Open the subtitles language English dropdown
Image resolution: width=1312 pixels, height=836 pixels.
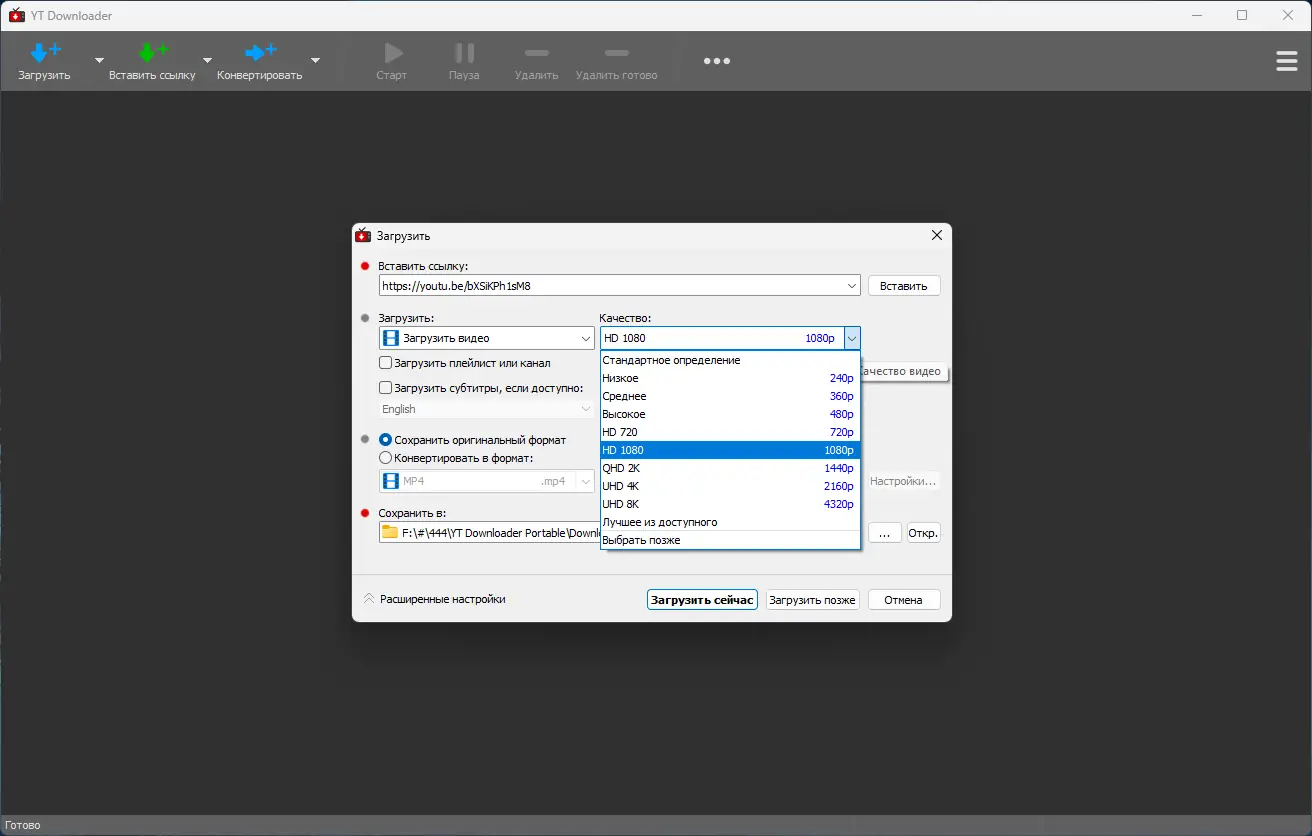(x=487, y=409)
